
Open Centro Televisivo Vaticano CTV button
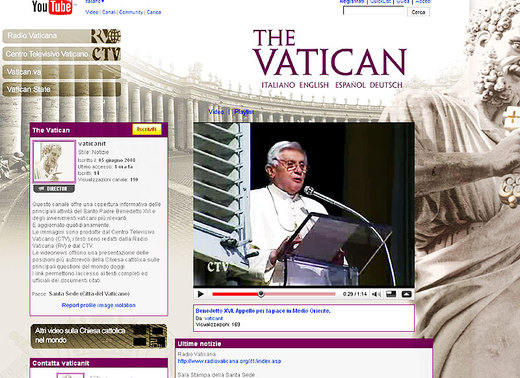coord(62,54)
